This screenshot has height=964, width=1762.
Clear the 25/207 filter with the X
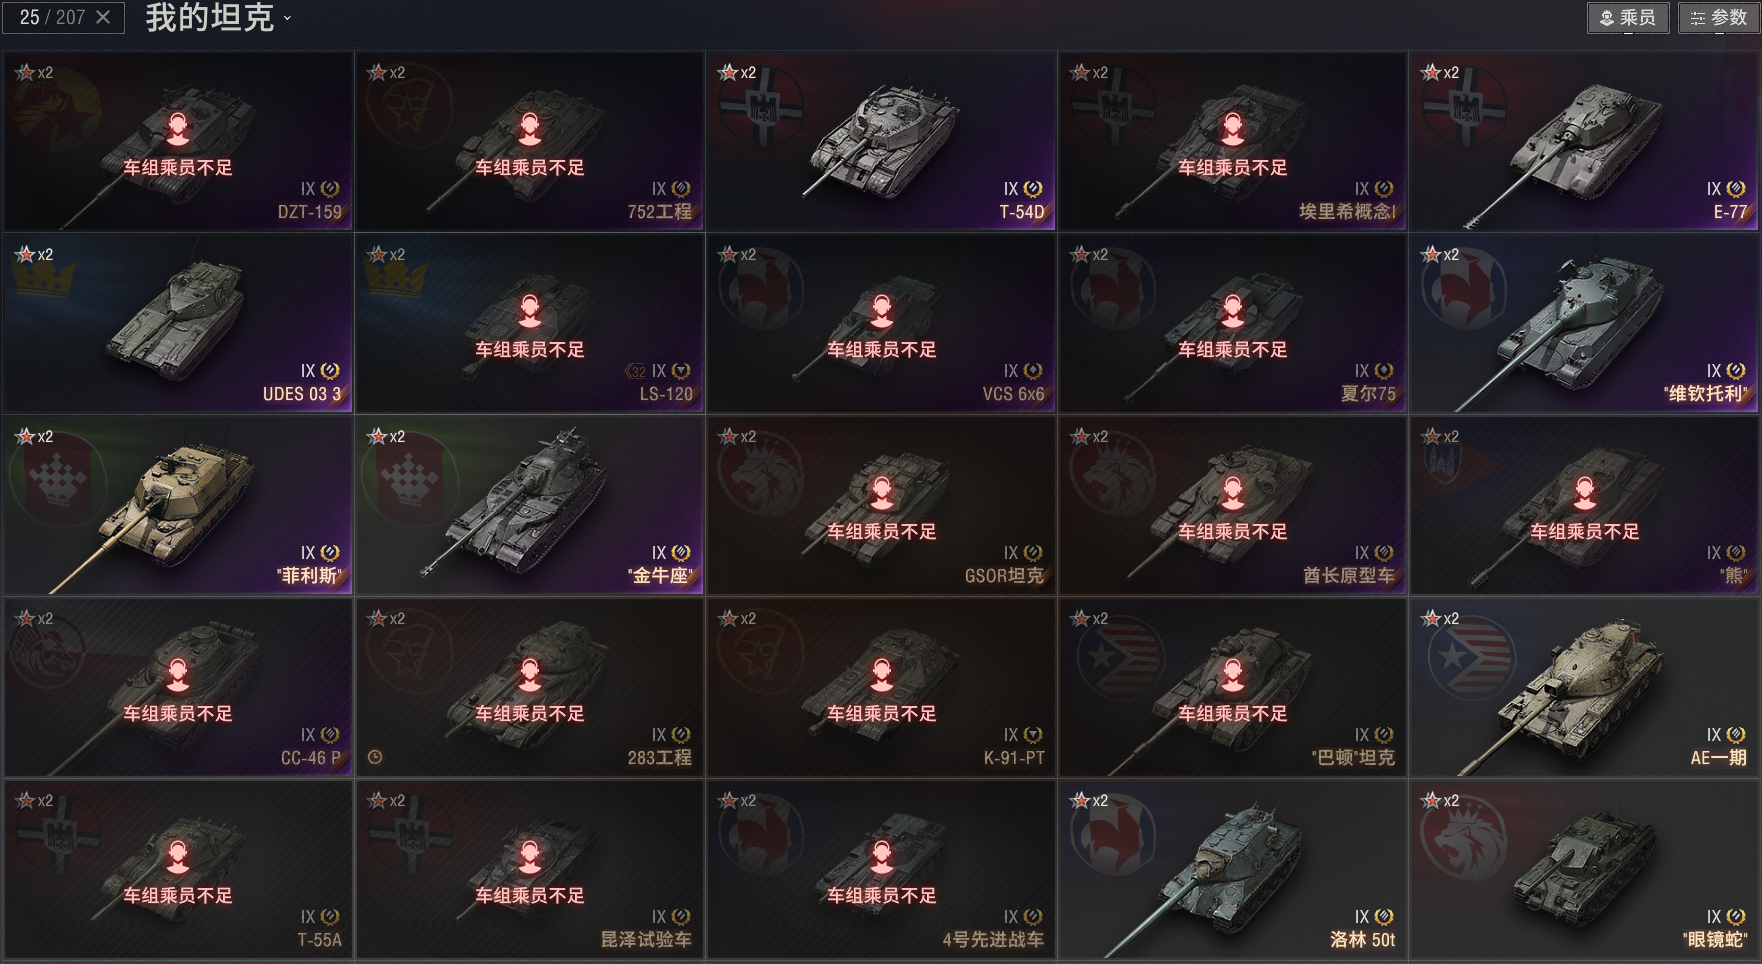[103, 17]
